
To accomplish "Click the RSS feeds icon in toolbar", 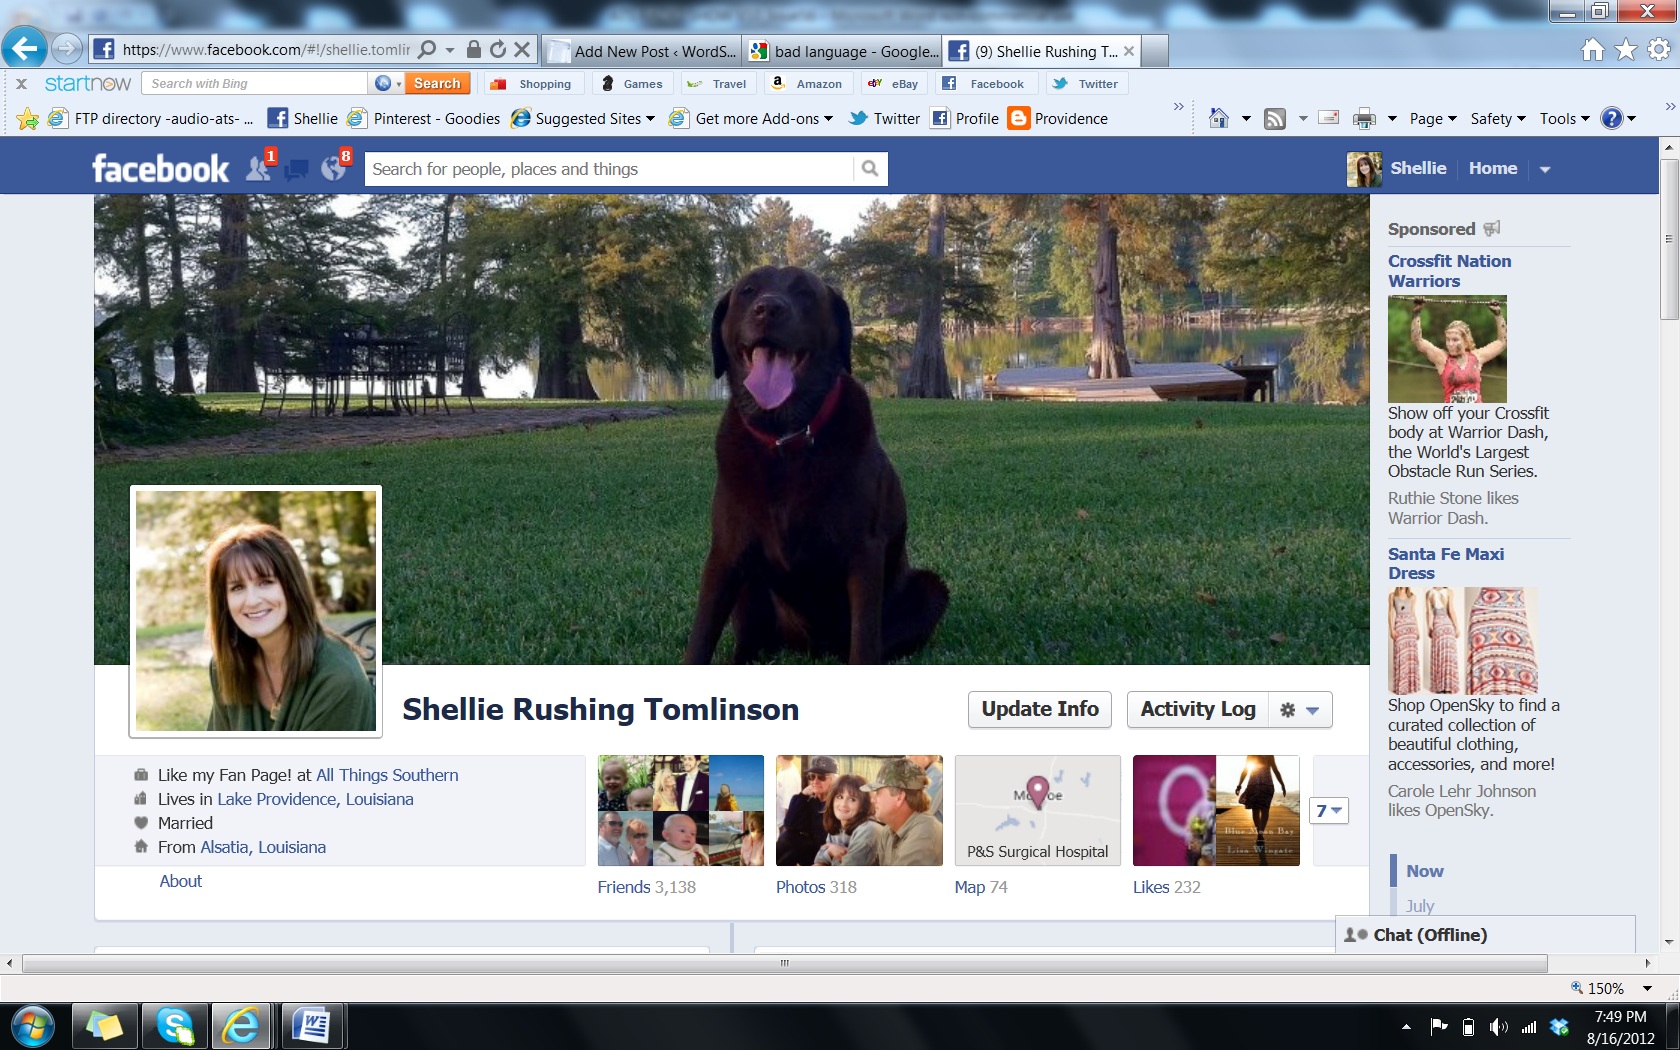I will click(1275, 119).
